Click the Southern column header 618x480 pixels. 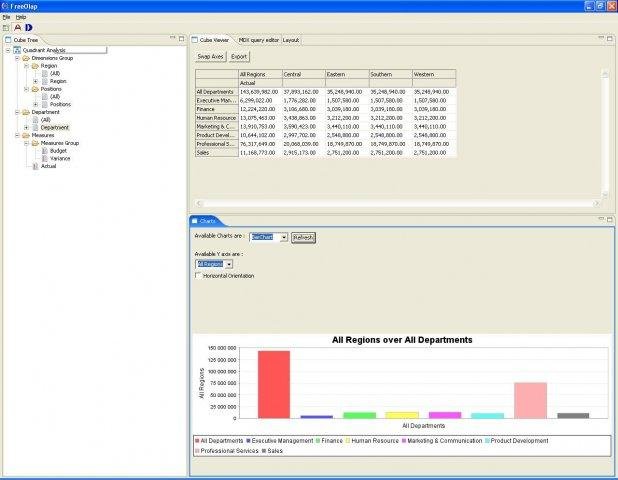tap(391, 74)
